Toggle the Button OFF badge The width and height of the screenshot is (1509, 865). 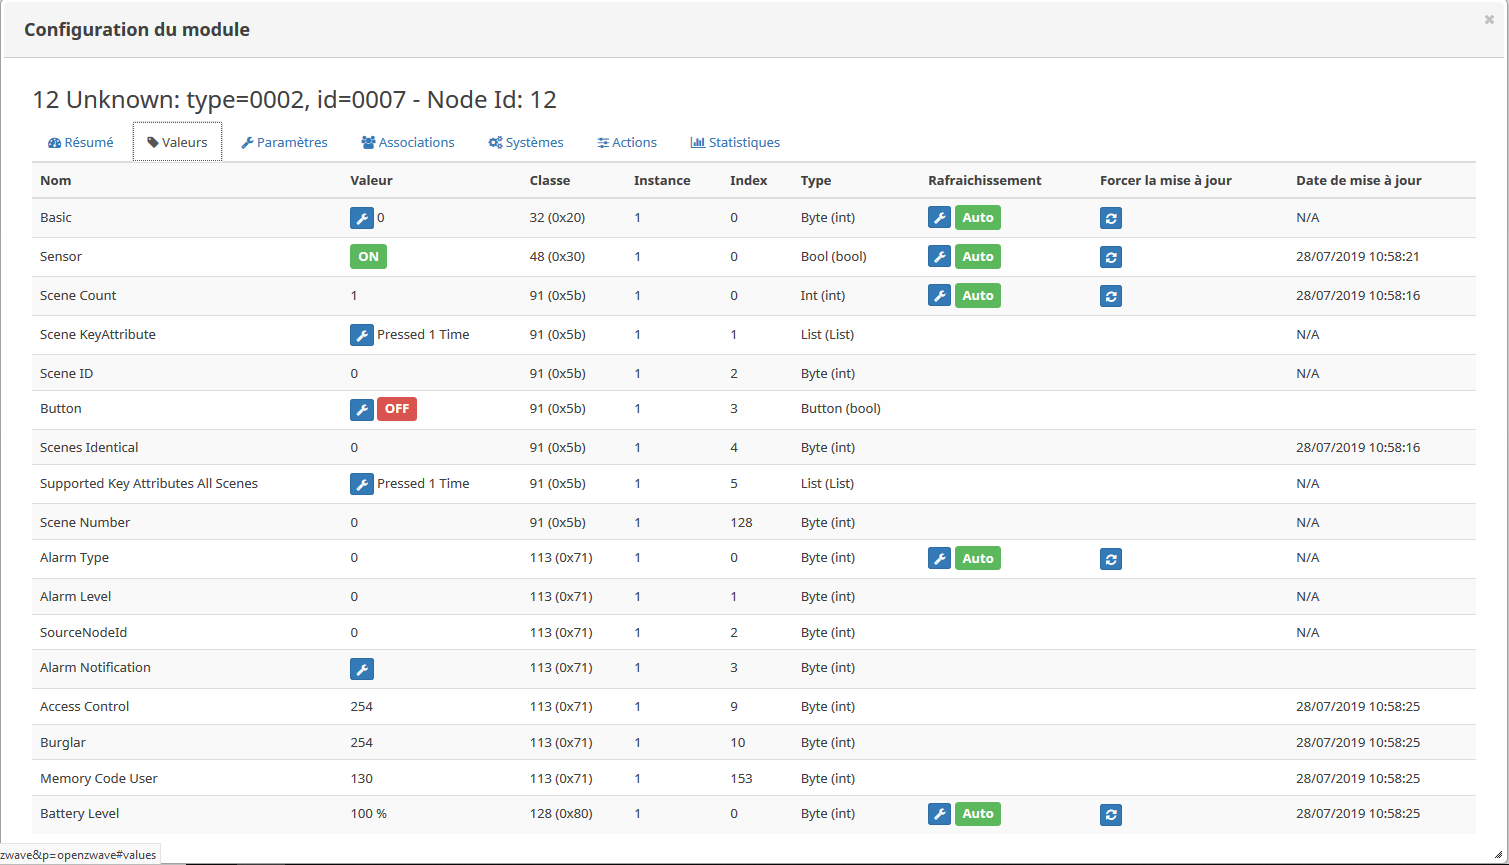click(x=397, y=409)
